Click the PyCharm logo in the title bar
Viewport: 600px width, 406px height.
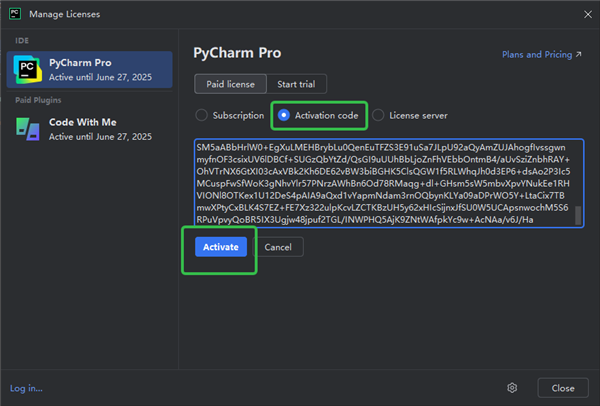click(x=16, y=14)
